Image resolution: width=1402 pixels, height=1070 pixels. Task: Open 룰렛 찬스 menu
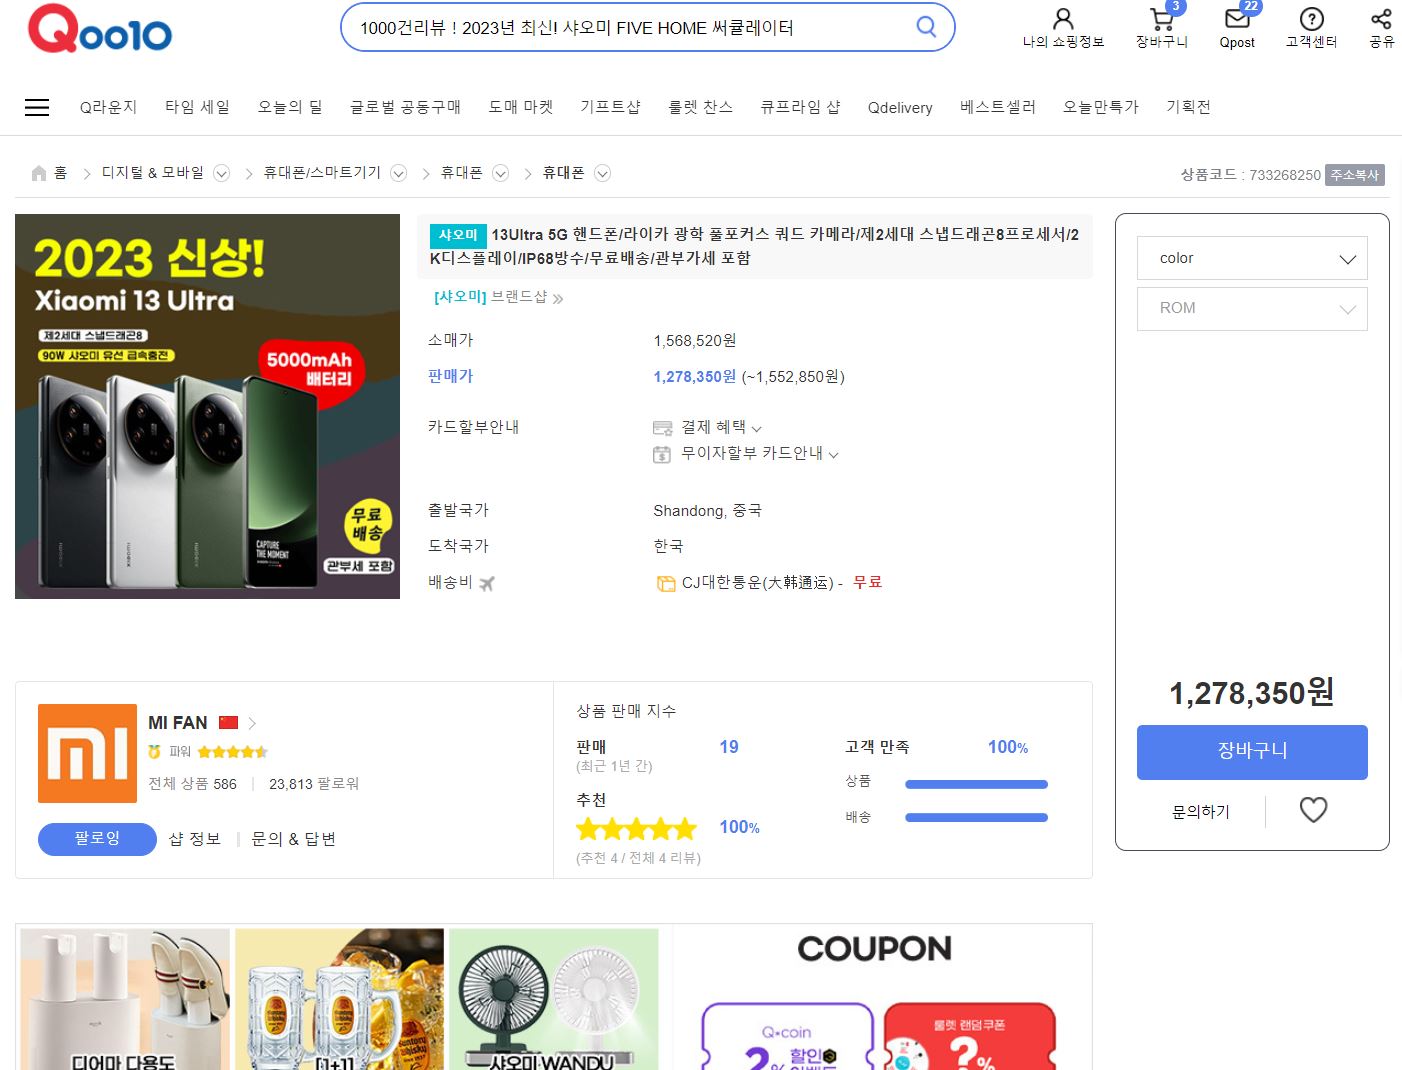coord(700,107)
